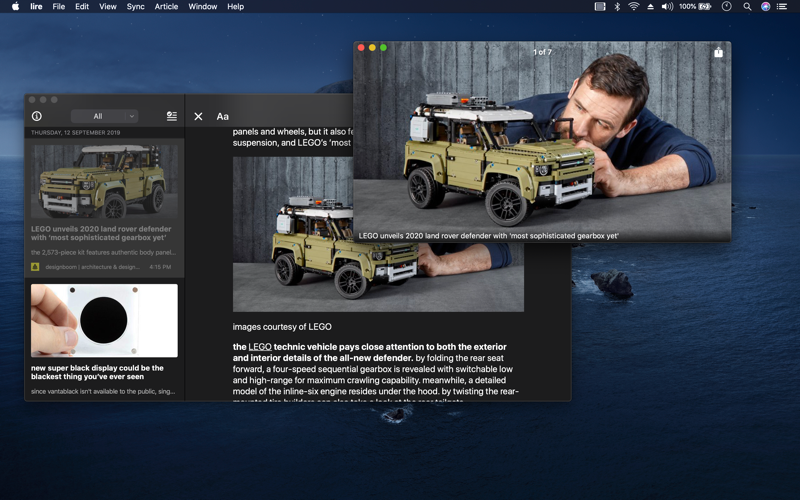The width and height of the screenshot is (800, 500).
Task: Click the Time Machine clock icon
Action: point(727,7)
